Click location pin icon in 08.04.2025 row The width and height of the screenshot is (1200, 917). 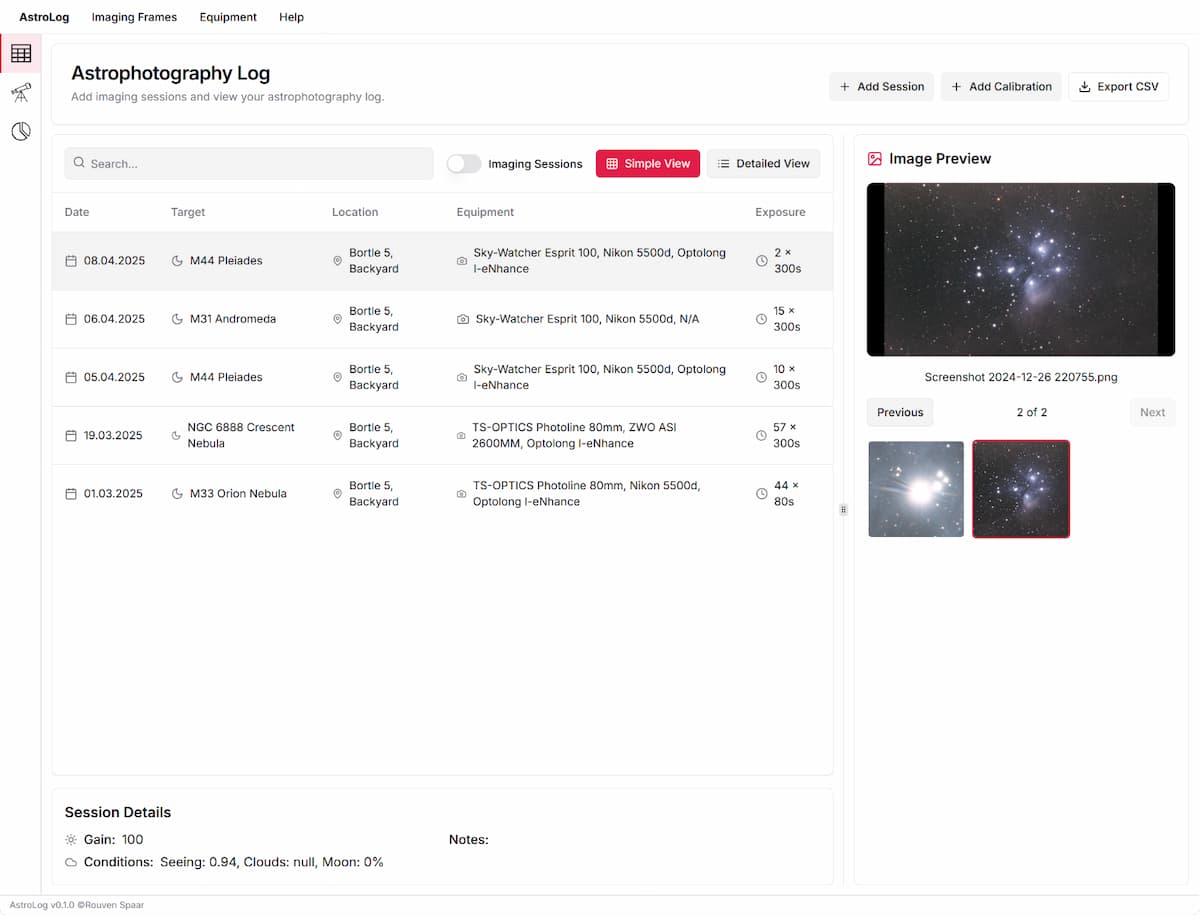[338, 261]
